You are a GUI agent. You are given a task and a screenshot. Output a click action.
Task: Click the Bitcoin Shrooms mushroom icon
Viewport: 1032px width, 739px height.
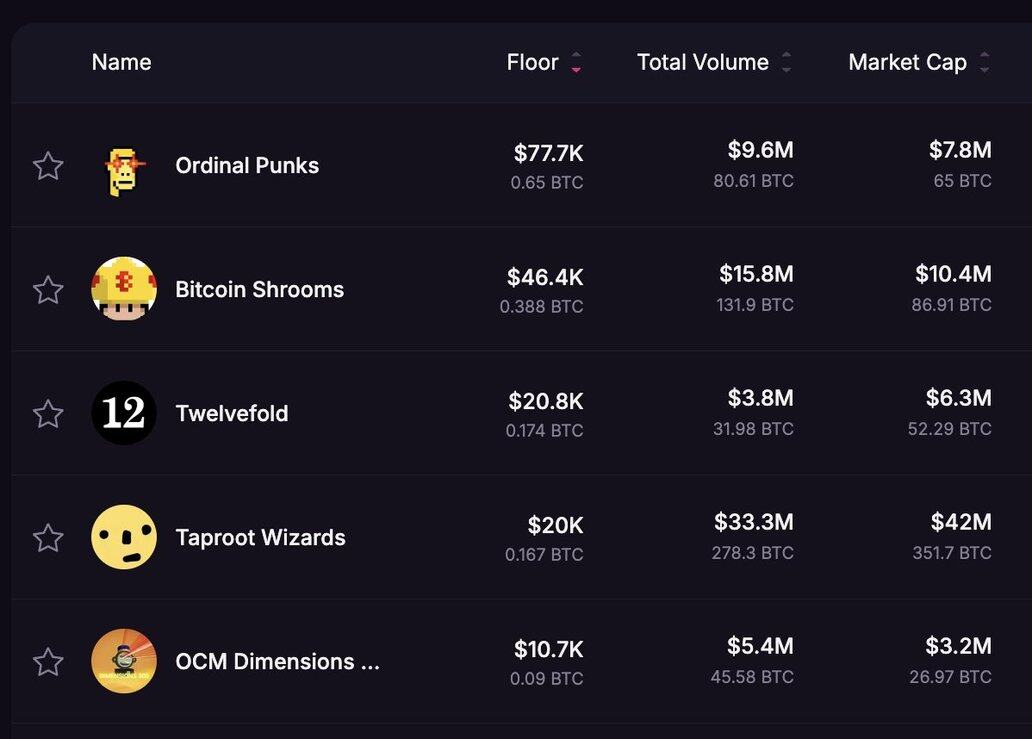124,290
